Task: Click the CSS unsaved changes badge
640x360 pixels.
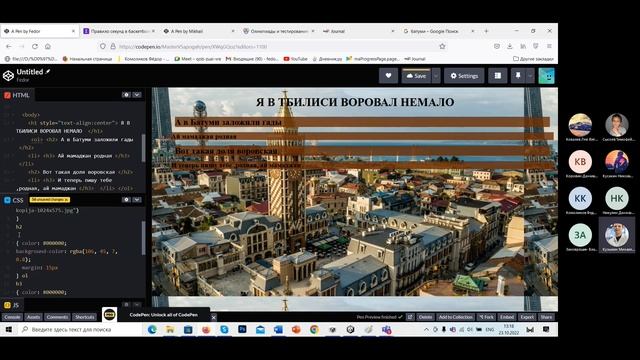Action: [49, 200]
